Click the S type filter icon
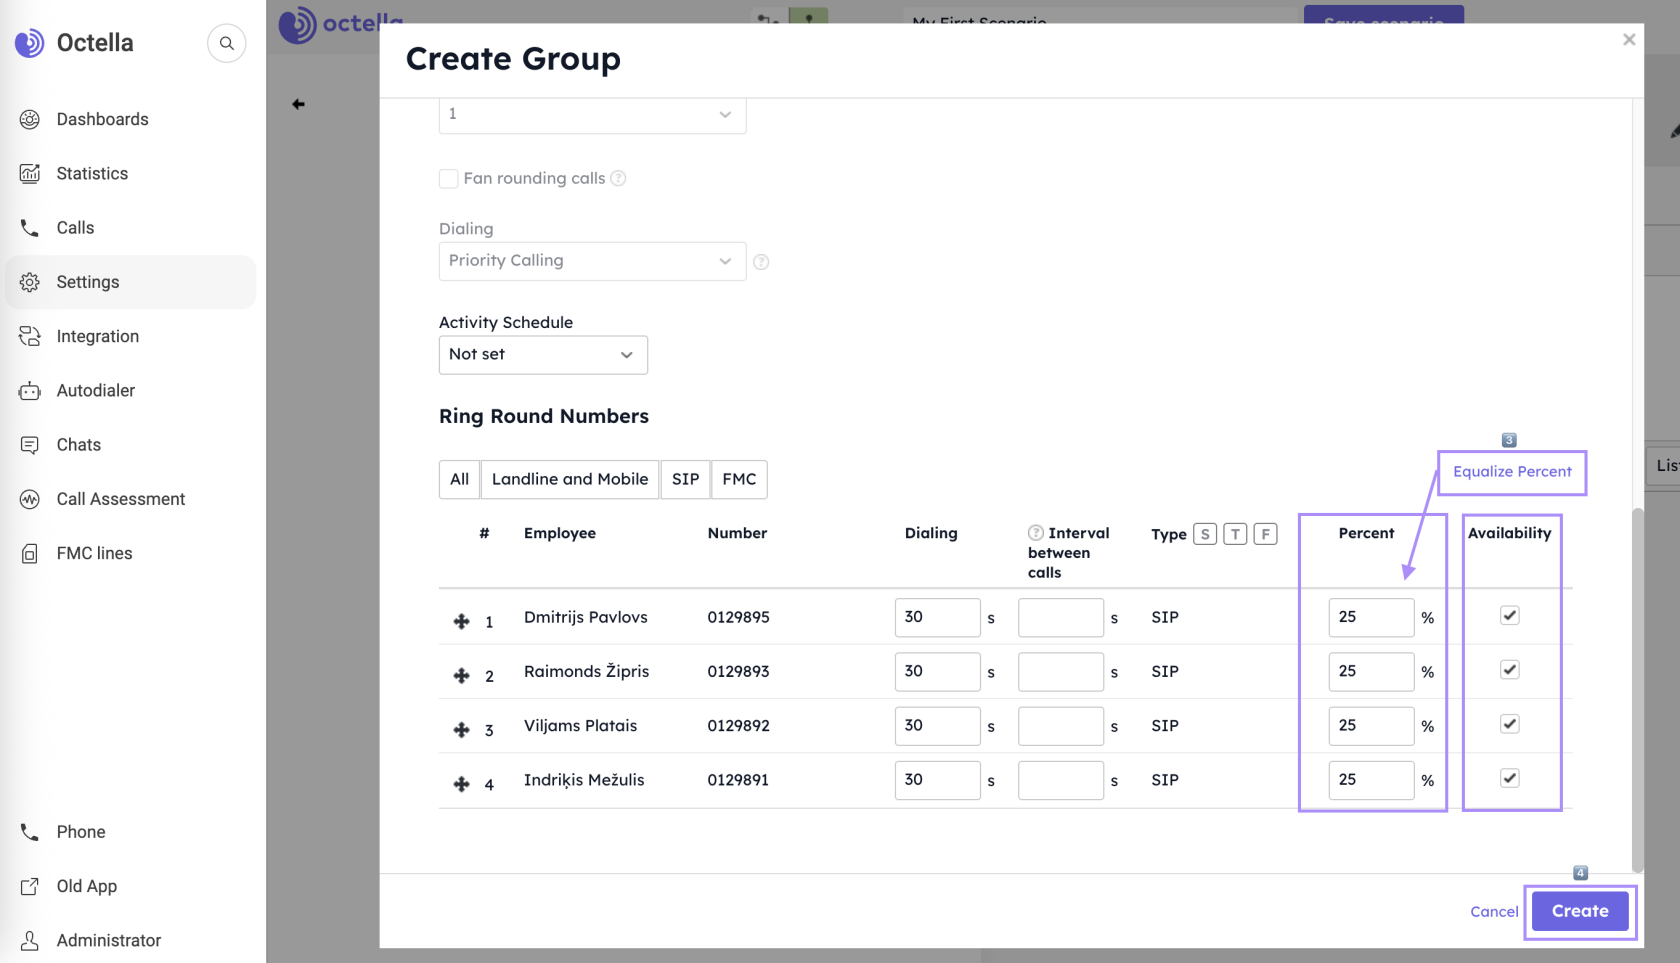 point(1205,534)
